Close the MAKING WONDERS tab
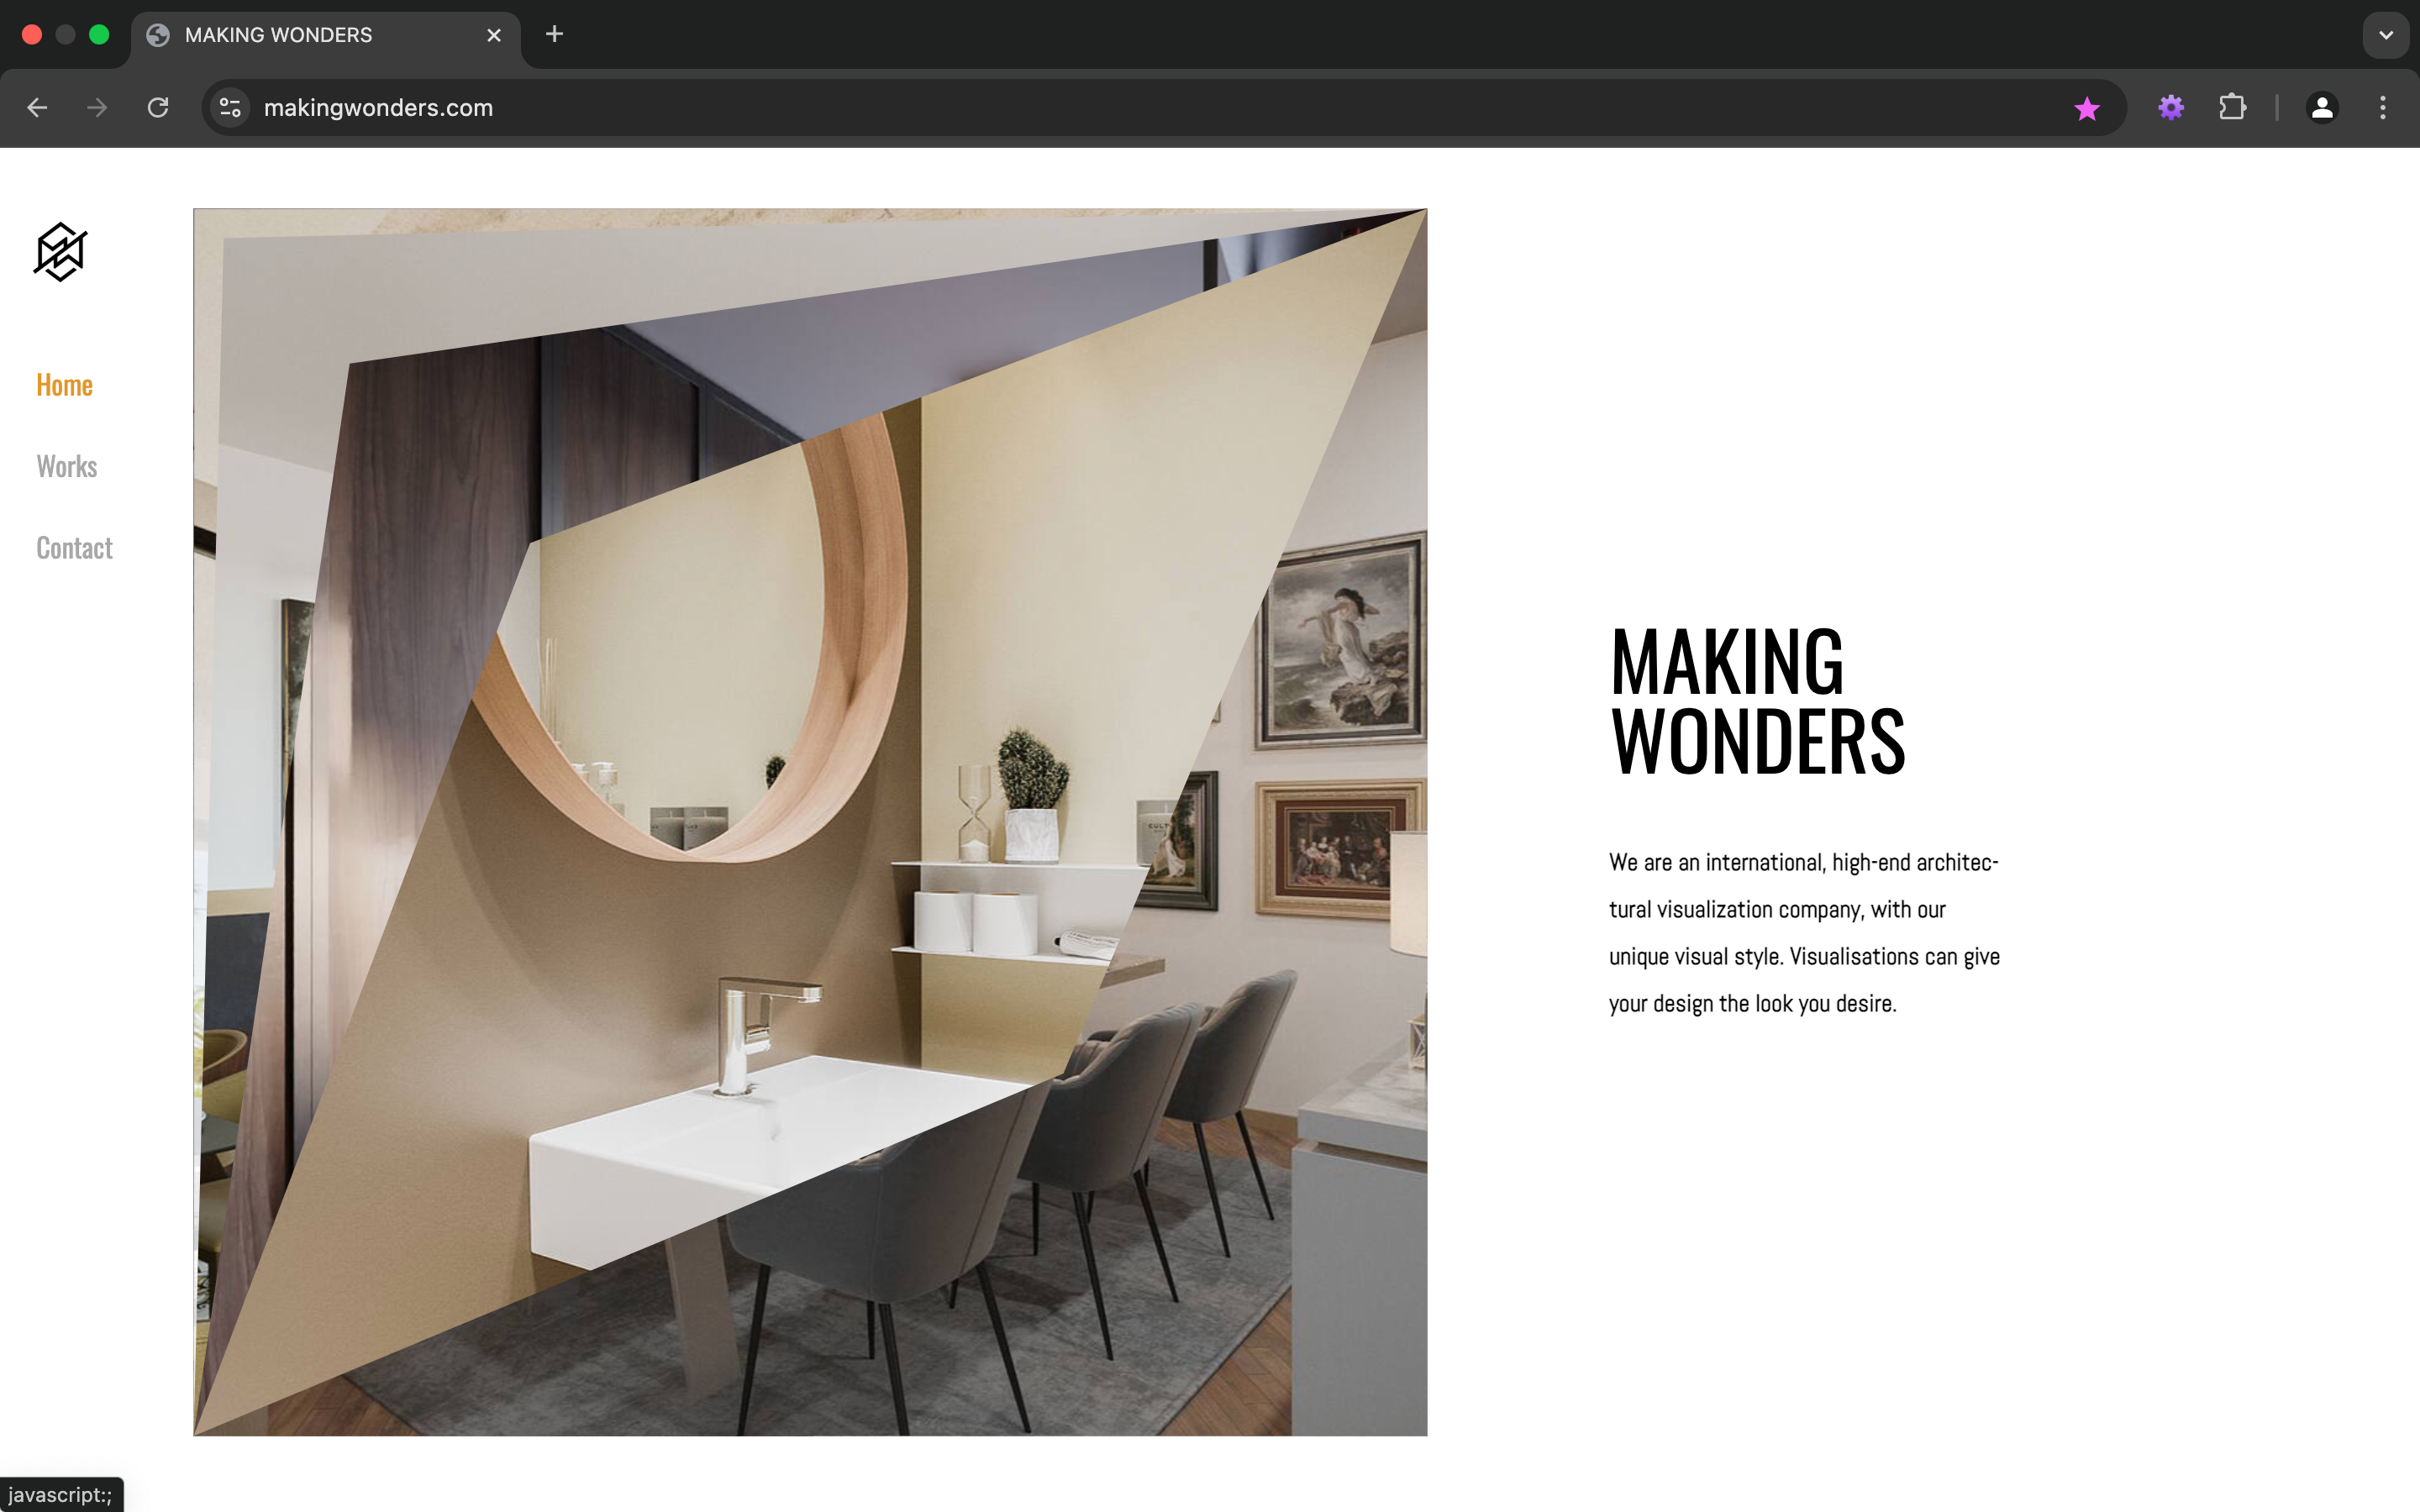The height and width of the screenshot is (1512, 2420). point(494,35)
